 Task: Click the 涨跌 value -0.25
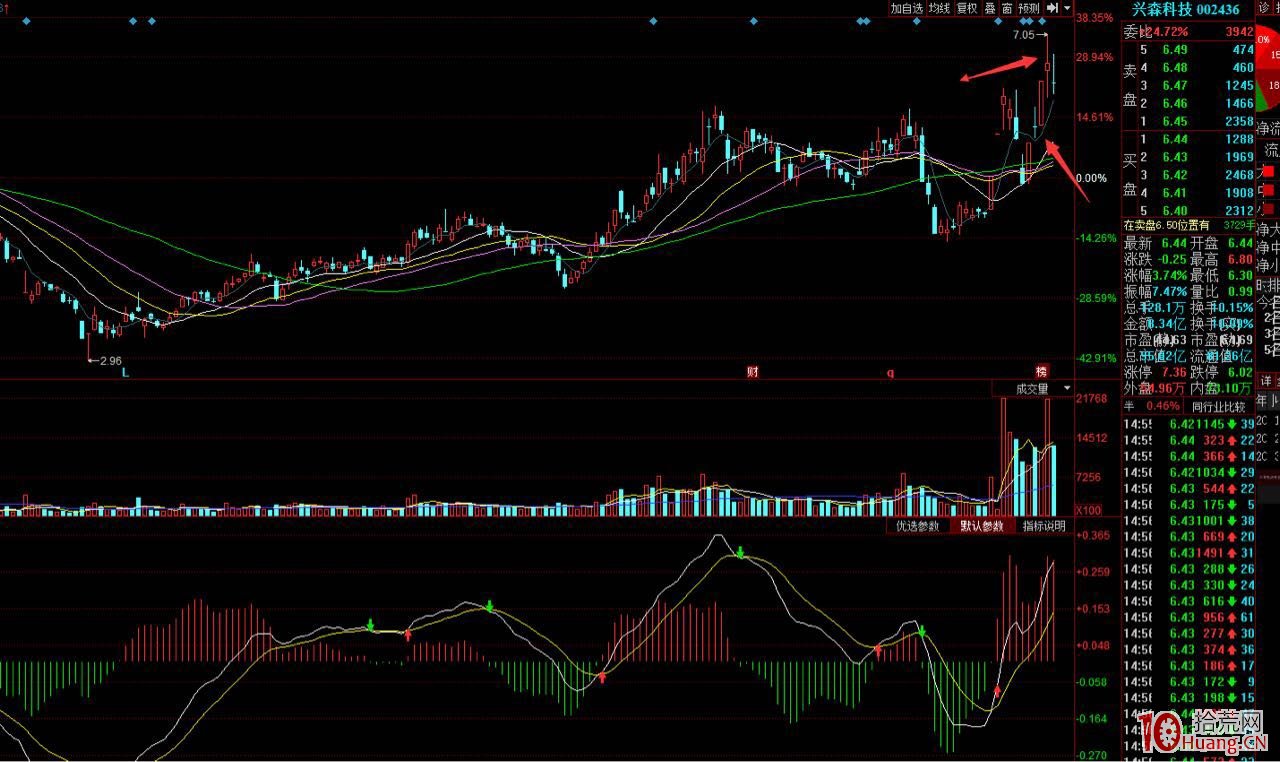1172,260
